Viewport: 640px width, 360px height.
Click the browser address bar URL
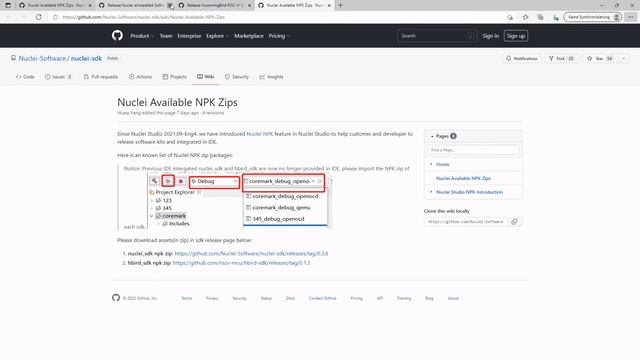pyautogui.click(x=144, y=17)
